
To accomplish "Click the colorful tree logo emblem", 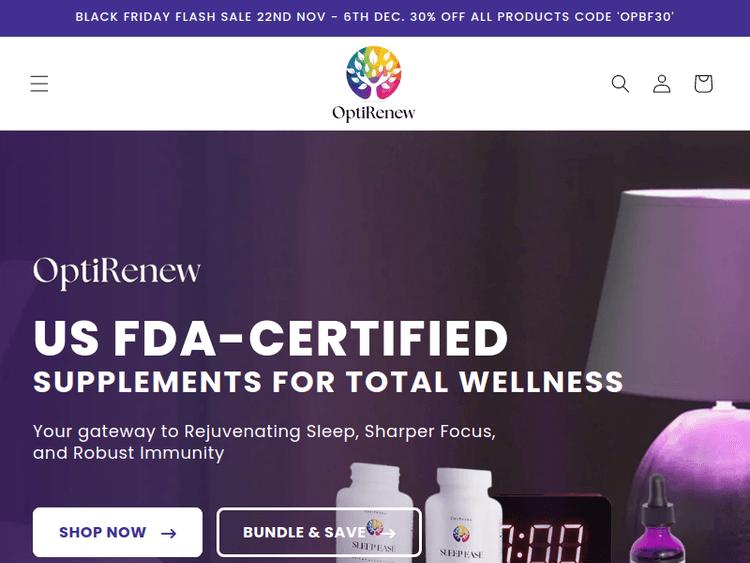I will coord(374,73).
